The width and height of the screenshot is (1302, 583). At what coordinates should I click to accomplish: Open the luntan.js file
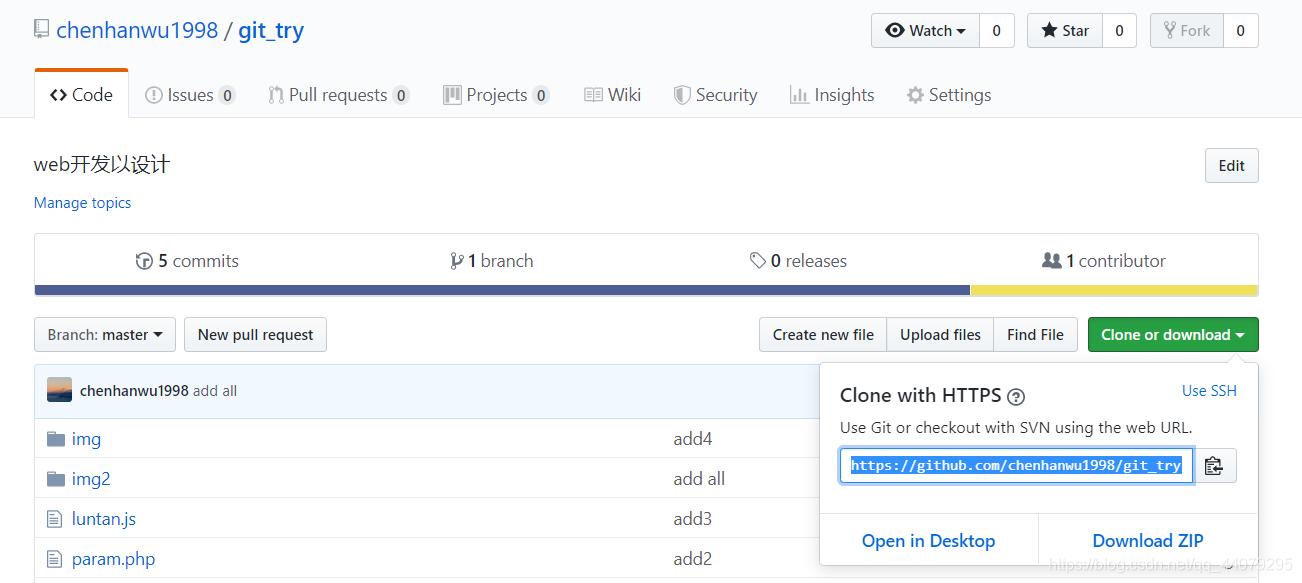104,519
